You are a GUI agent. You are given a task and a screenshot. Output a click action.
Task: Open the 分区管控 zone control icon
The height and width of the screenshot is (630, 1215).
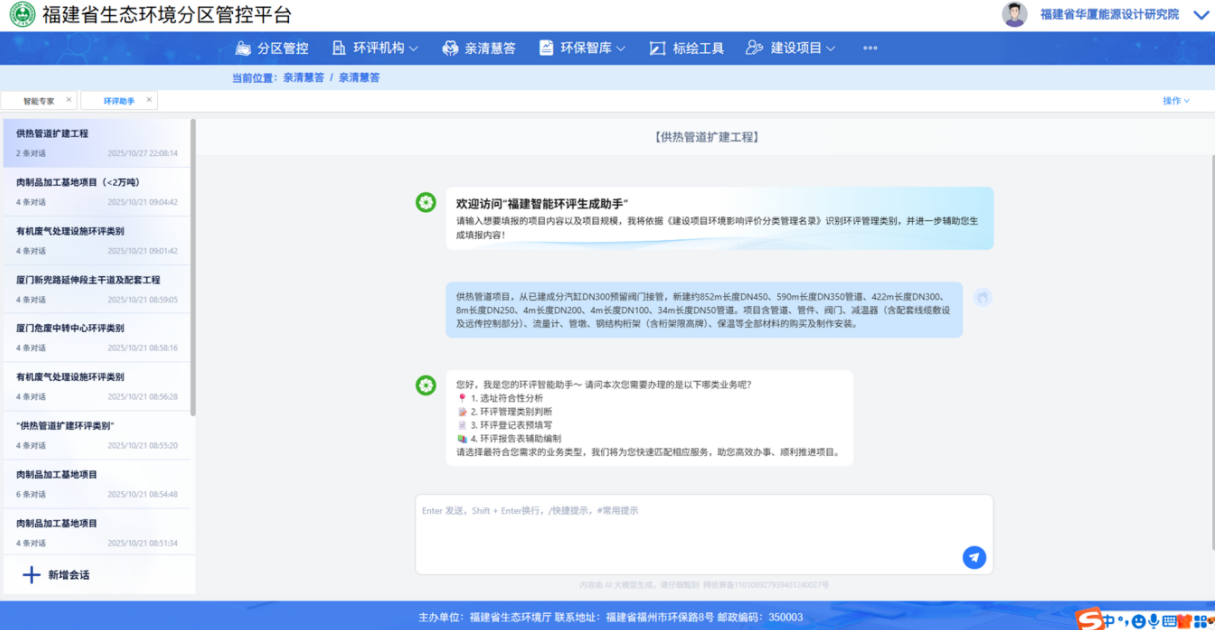pos(243,48)
